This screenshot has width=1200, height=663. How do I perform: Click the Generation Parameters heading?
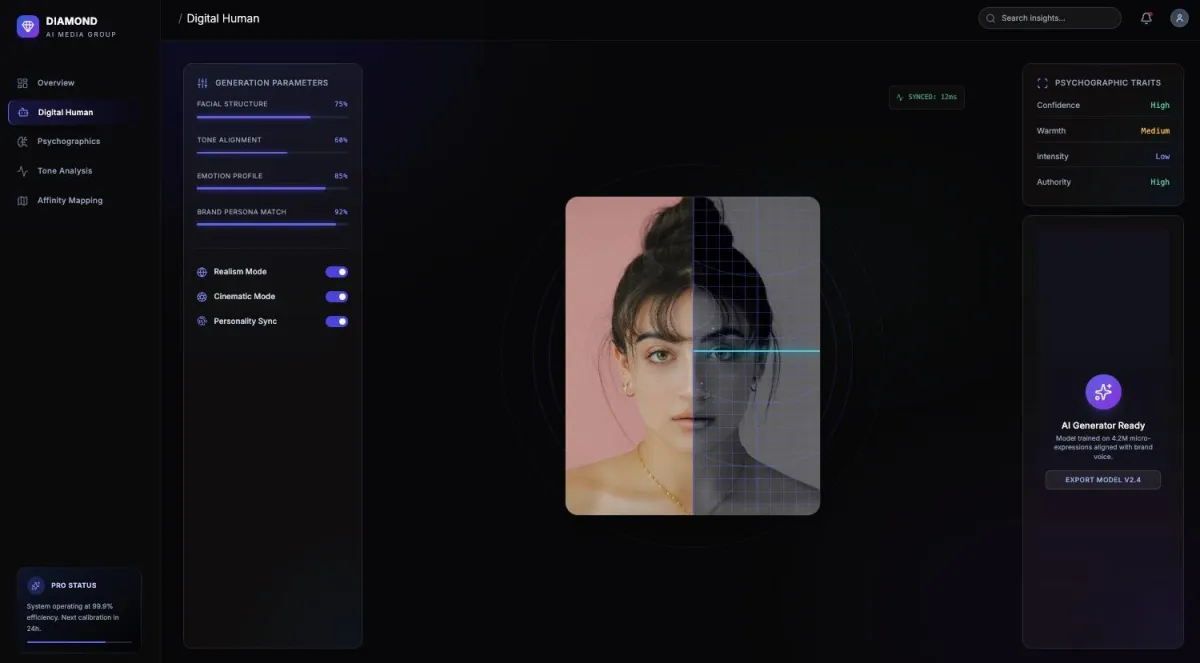pos(271,83)
